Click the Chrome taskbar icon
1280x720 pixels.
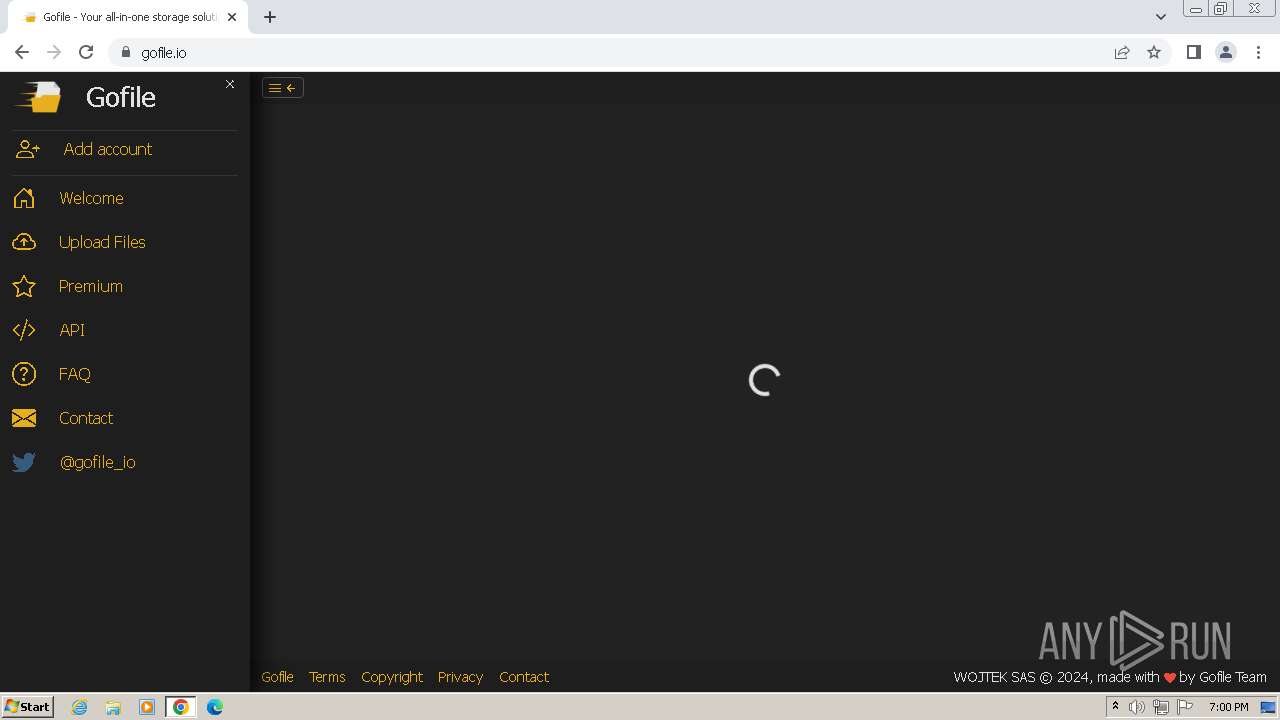[180, 707]
